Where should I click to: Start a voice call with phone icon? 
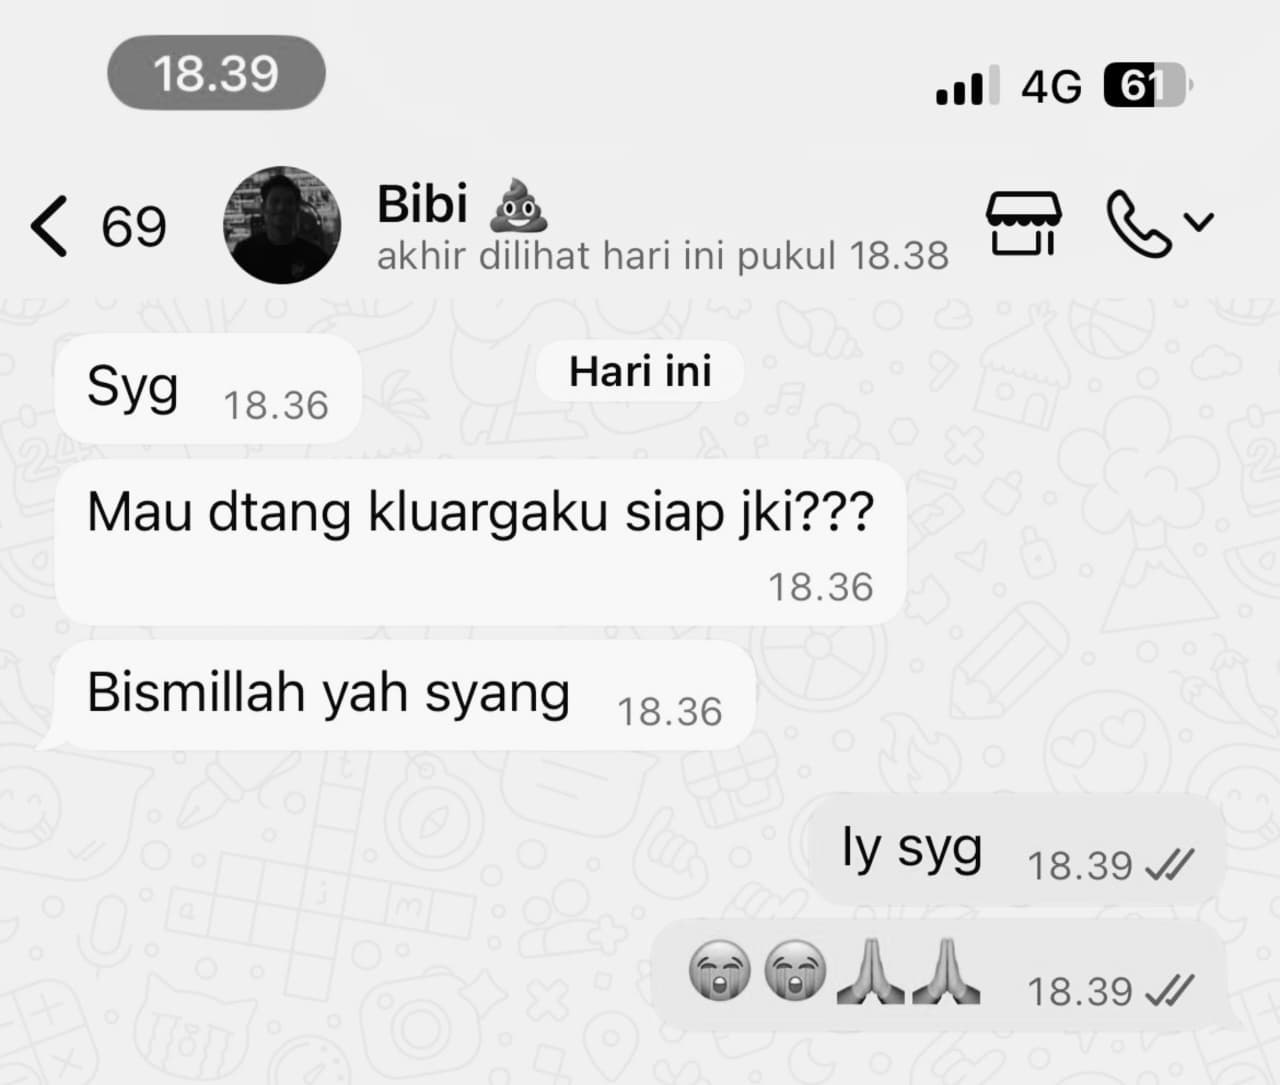pos(1139,224)
